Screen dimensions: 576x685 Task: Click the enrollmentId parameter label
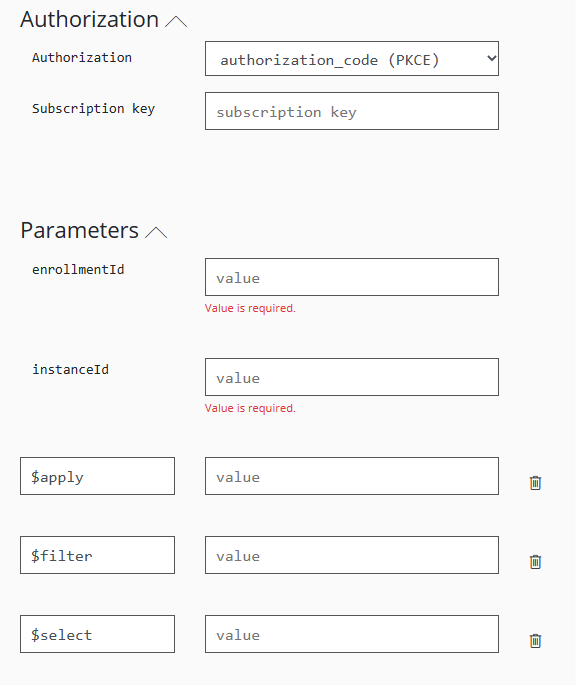78,270
